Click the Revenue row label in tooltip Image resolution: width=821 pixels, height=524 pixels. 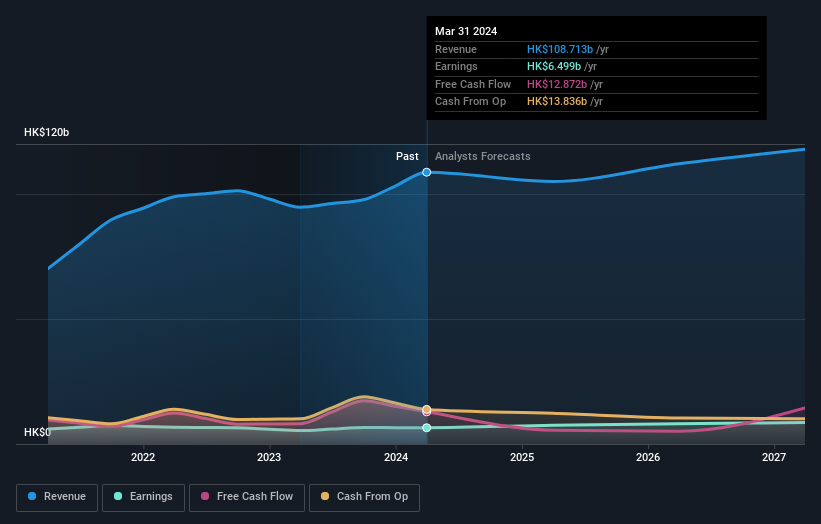point(456,49)
